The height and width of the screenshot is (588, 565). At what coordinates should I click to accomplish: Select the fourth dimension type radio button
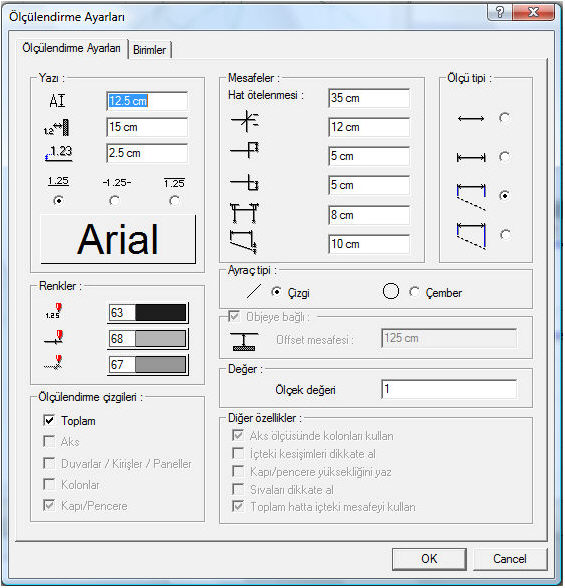click(505, 234)
